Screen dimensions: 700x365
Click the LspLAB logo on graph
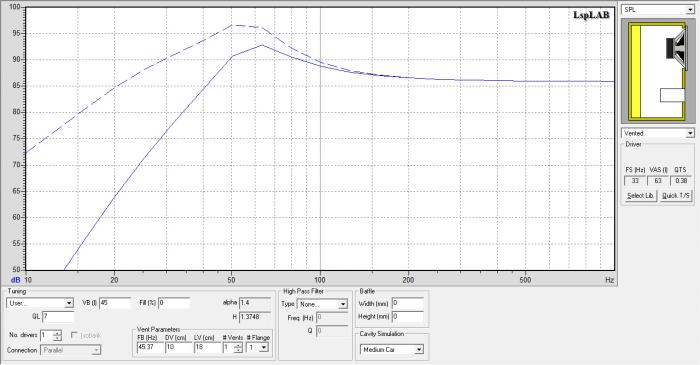[591, 15]
